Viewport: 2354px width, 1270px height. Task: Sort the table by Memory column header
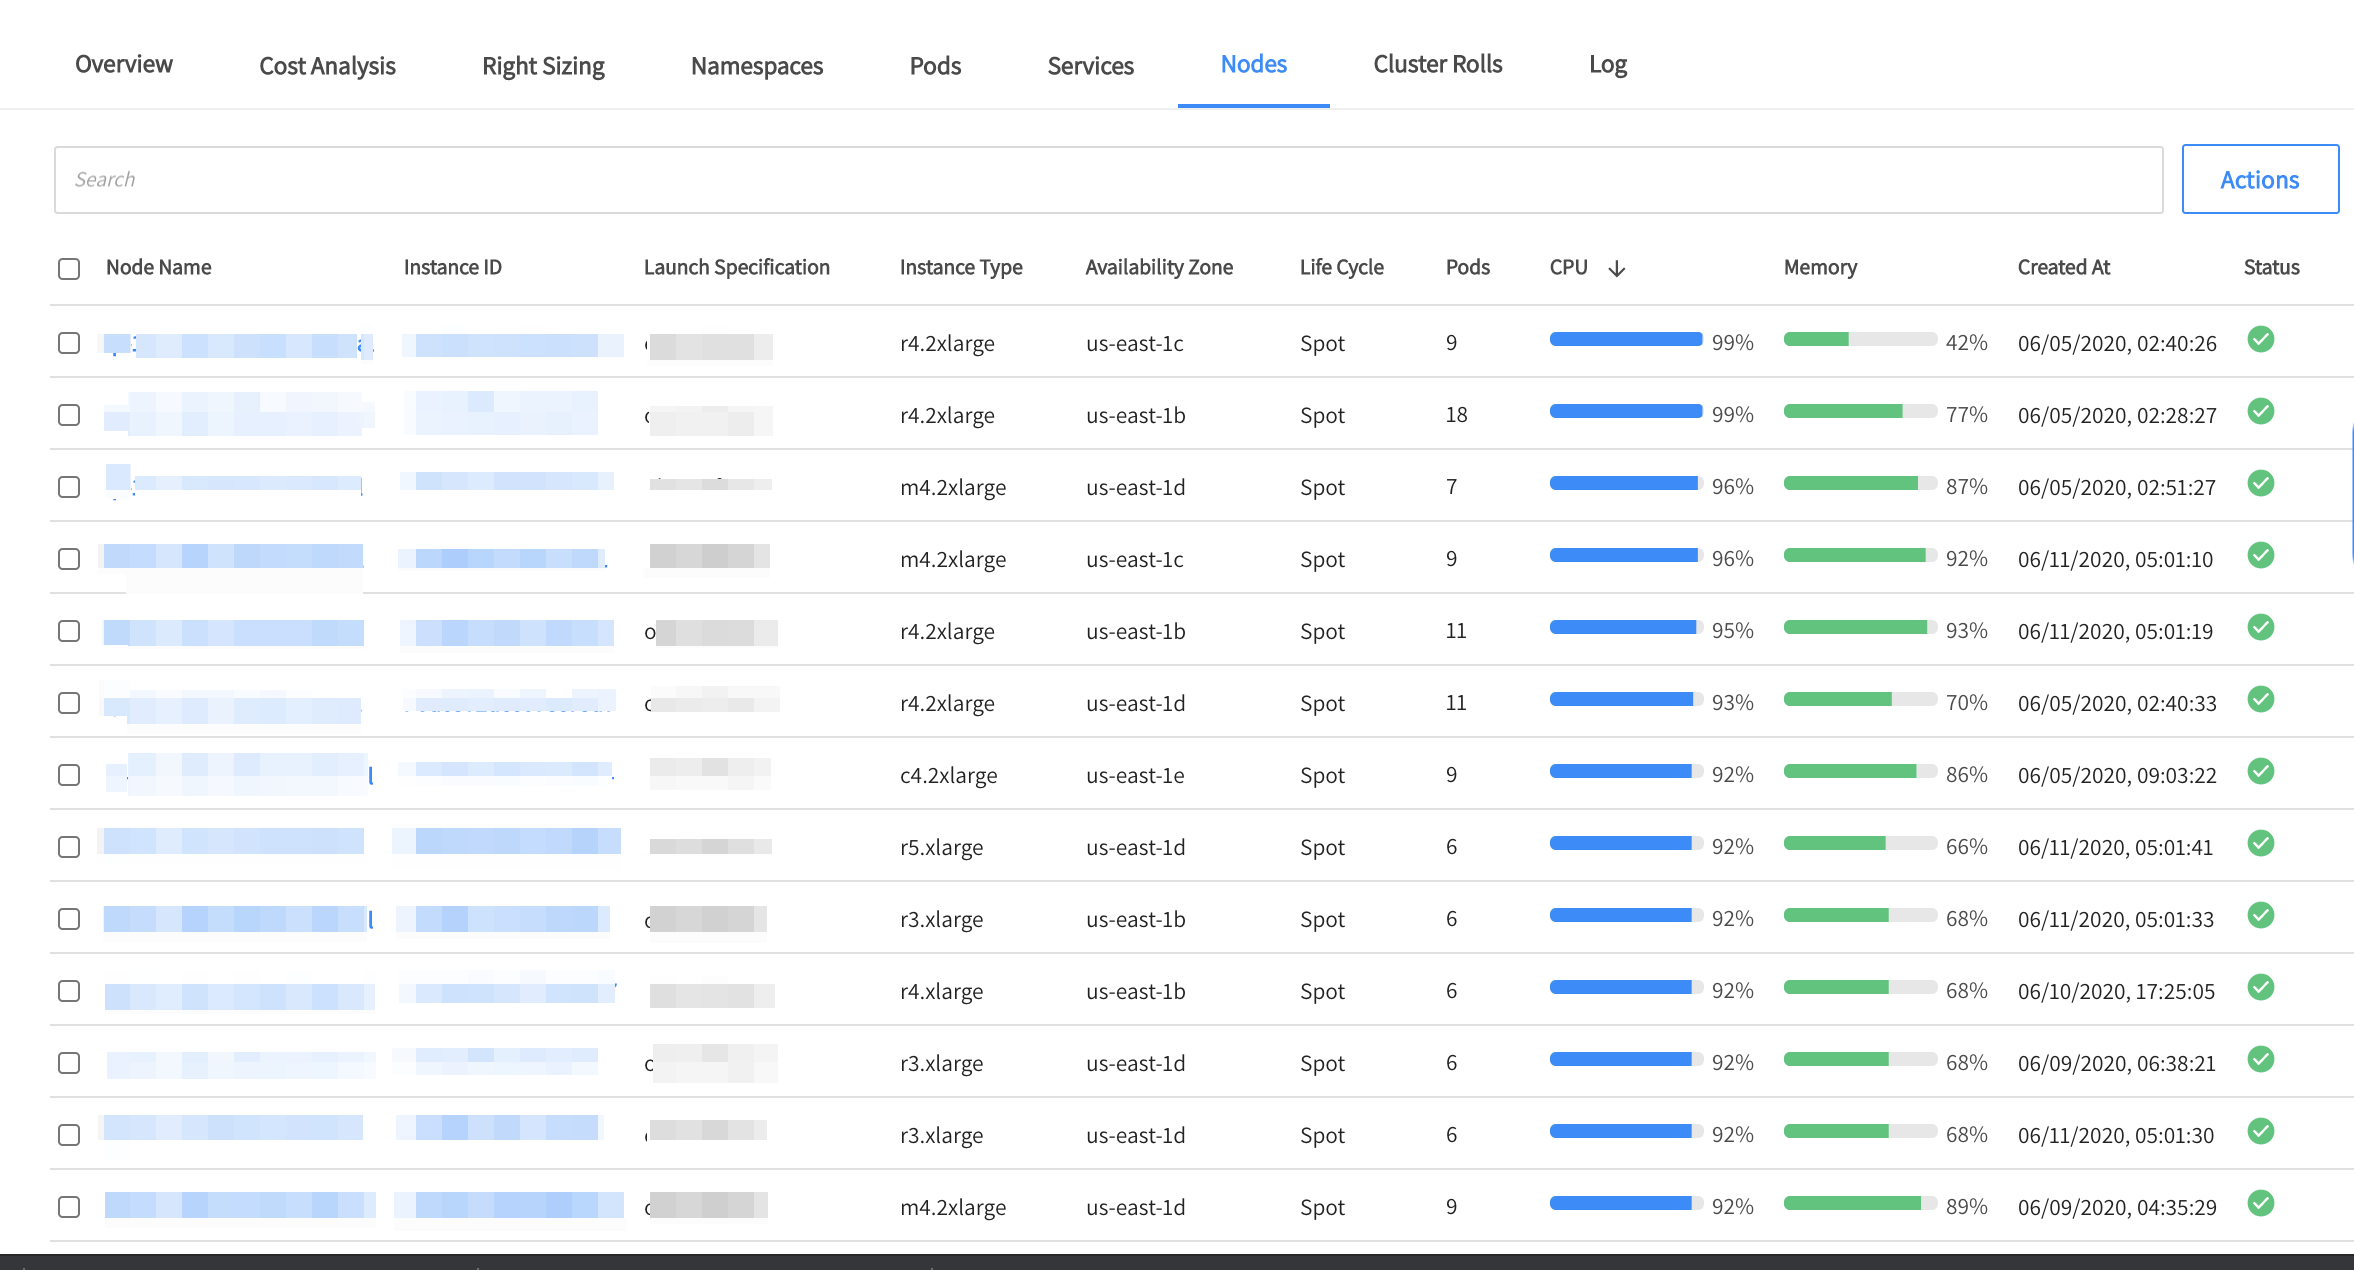coord(1820,267)
